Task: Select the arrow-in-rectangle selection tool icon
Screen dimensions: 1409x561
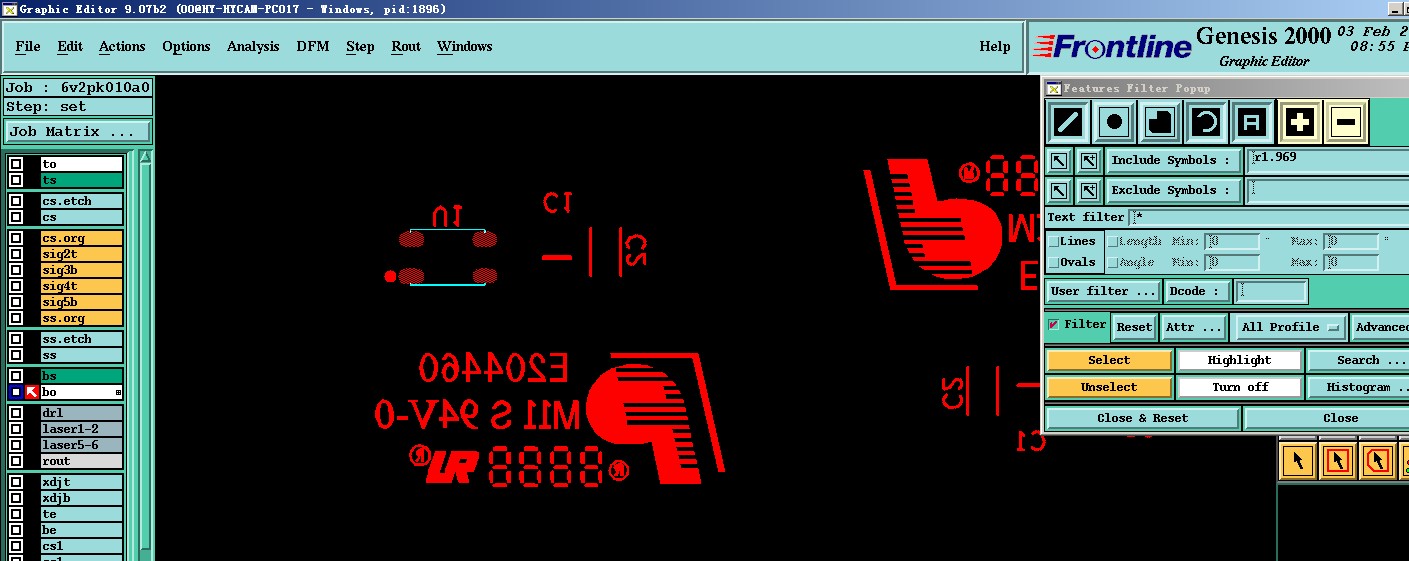Action: 1337,461
